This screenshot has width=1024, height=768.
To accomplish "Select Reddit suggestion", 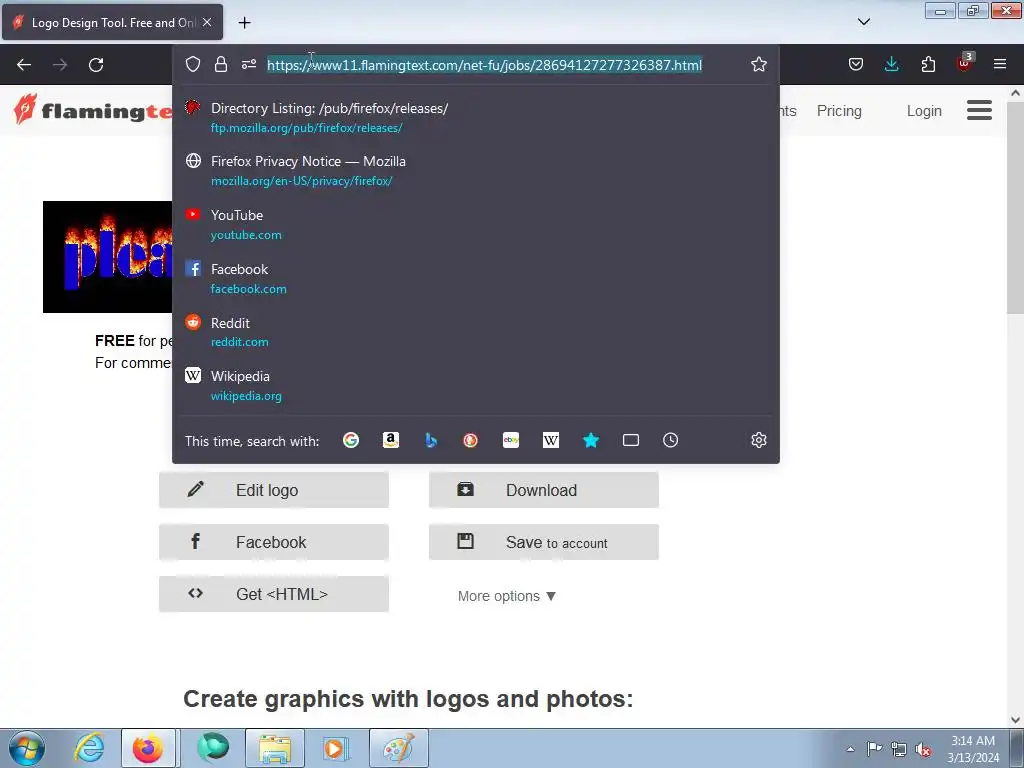I will pos(475,332).
